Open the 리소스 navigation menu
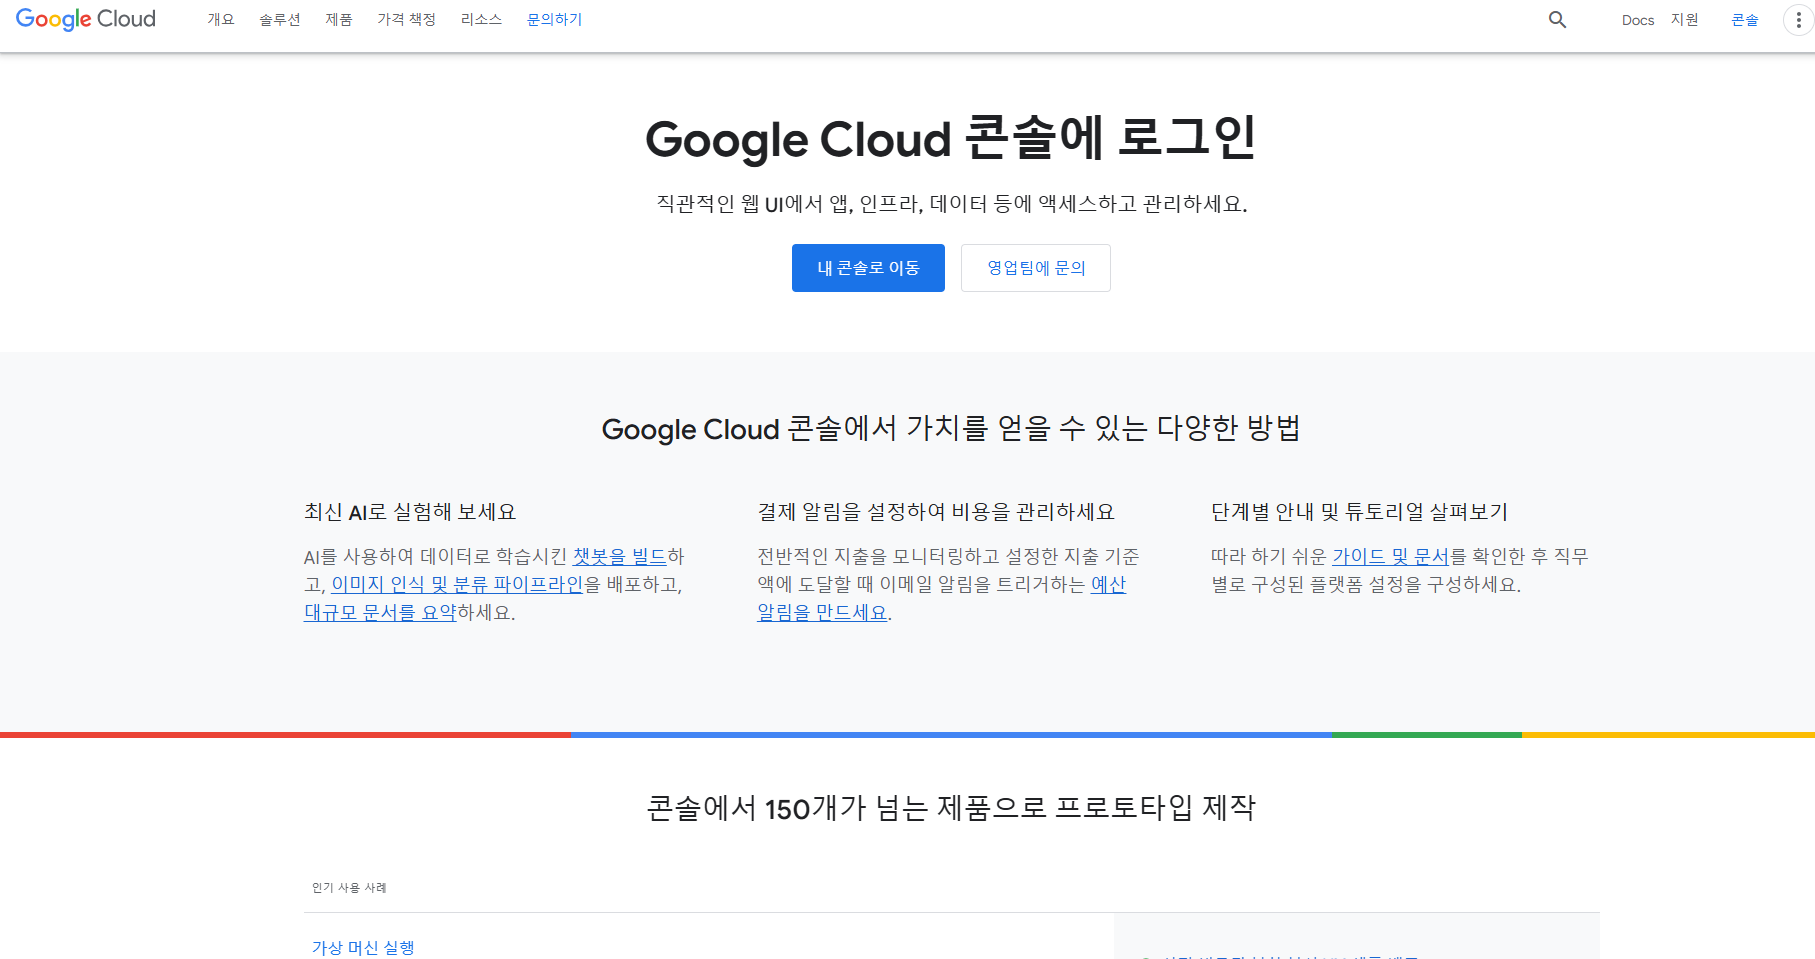Image resolution: width=1815 pixels, height=959 pixels. (481, 19)
